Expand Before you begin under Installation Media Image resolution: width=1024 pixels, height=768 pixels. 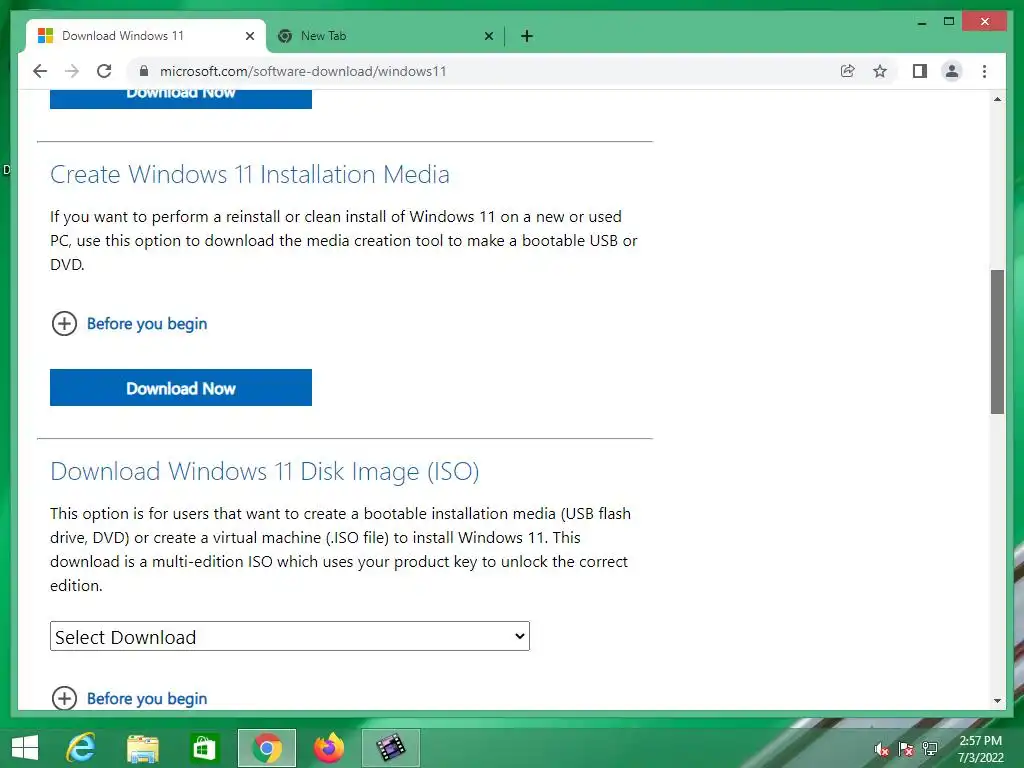(129, 324)
